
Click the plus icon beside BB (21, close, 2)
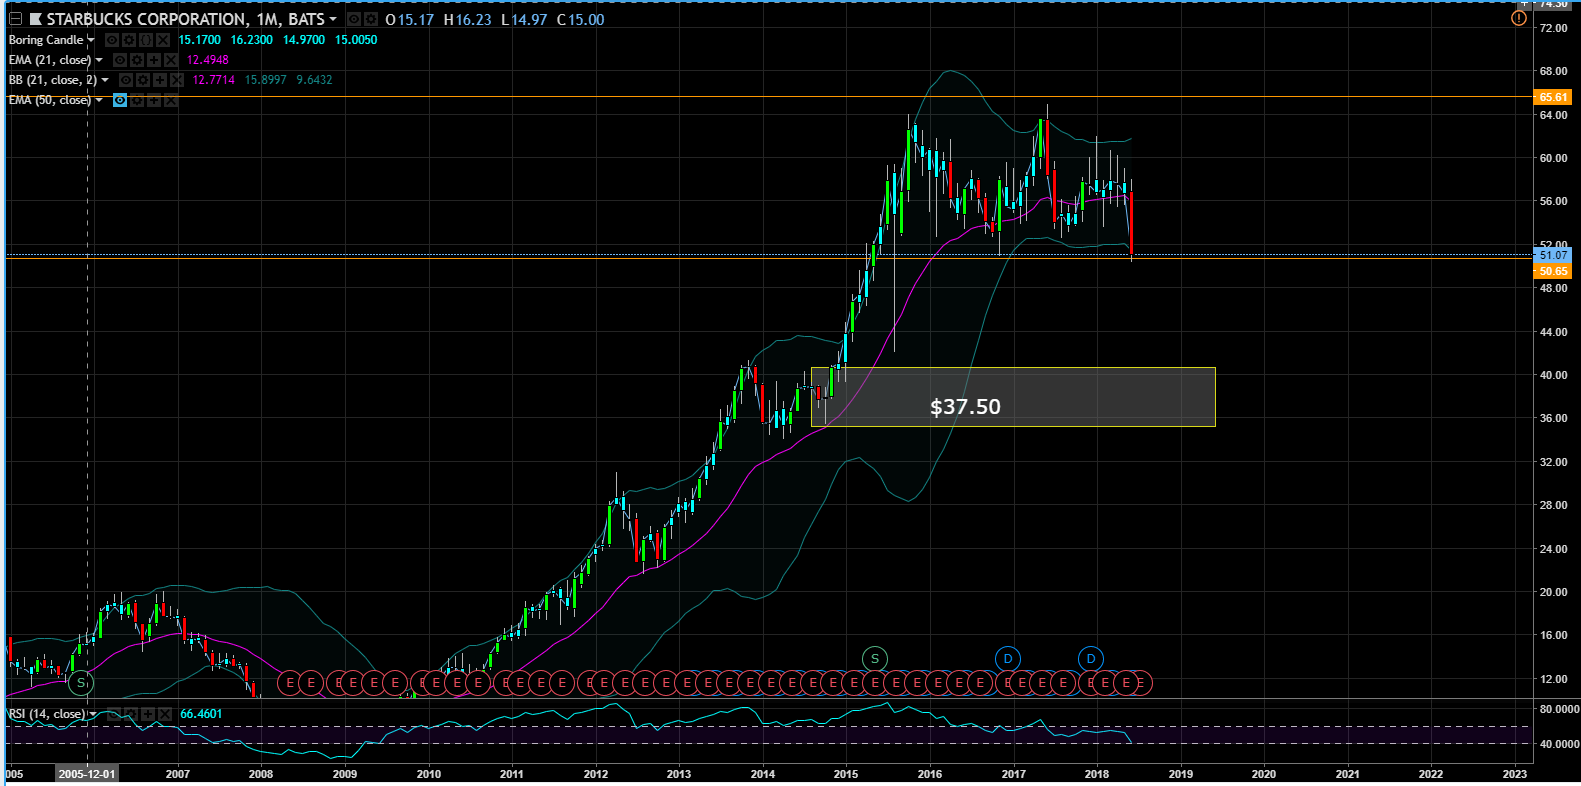tap(160, 80)
